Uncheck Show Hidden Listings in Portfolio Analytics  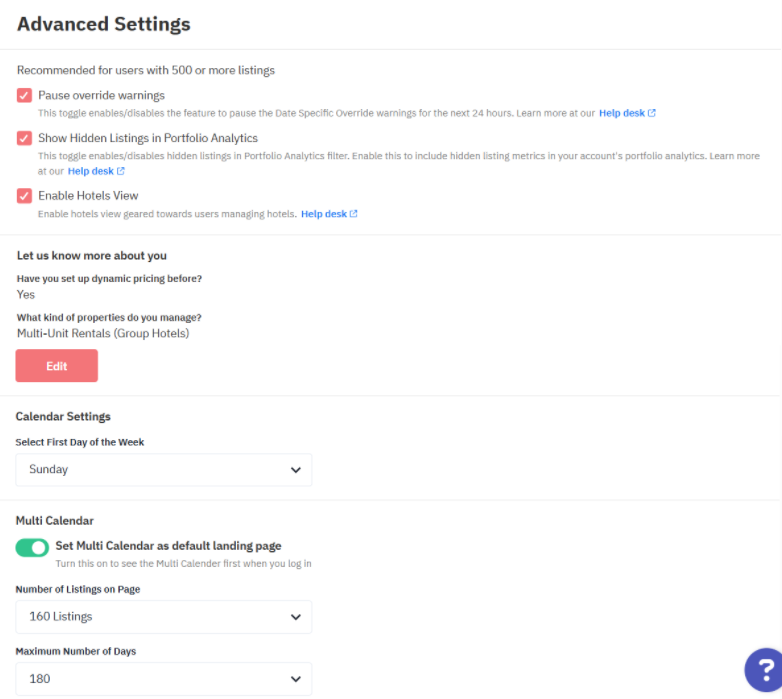24,138
